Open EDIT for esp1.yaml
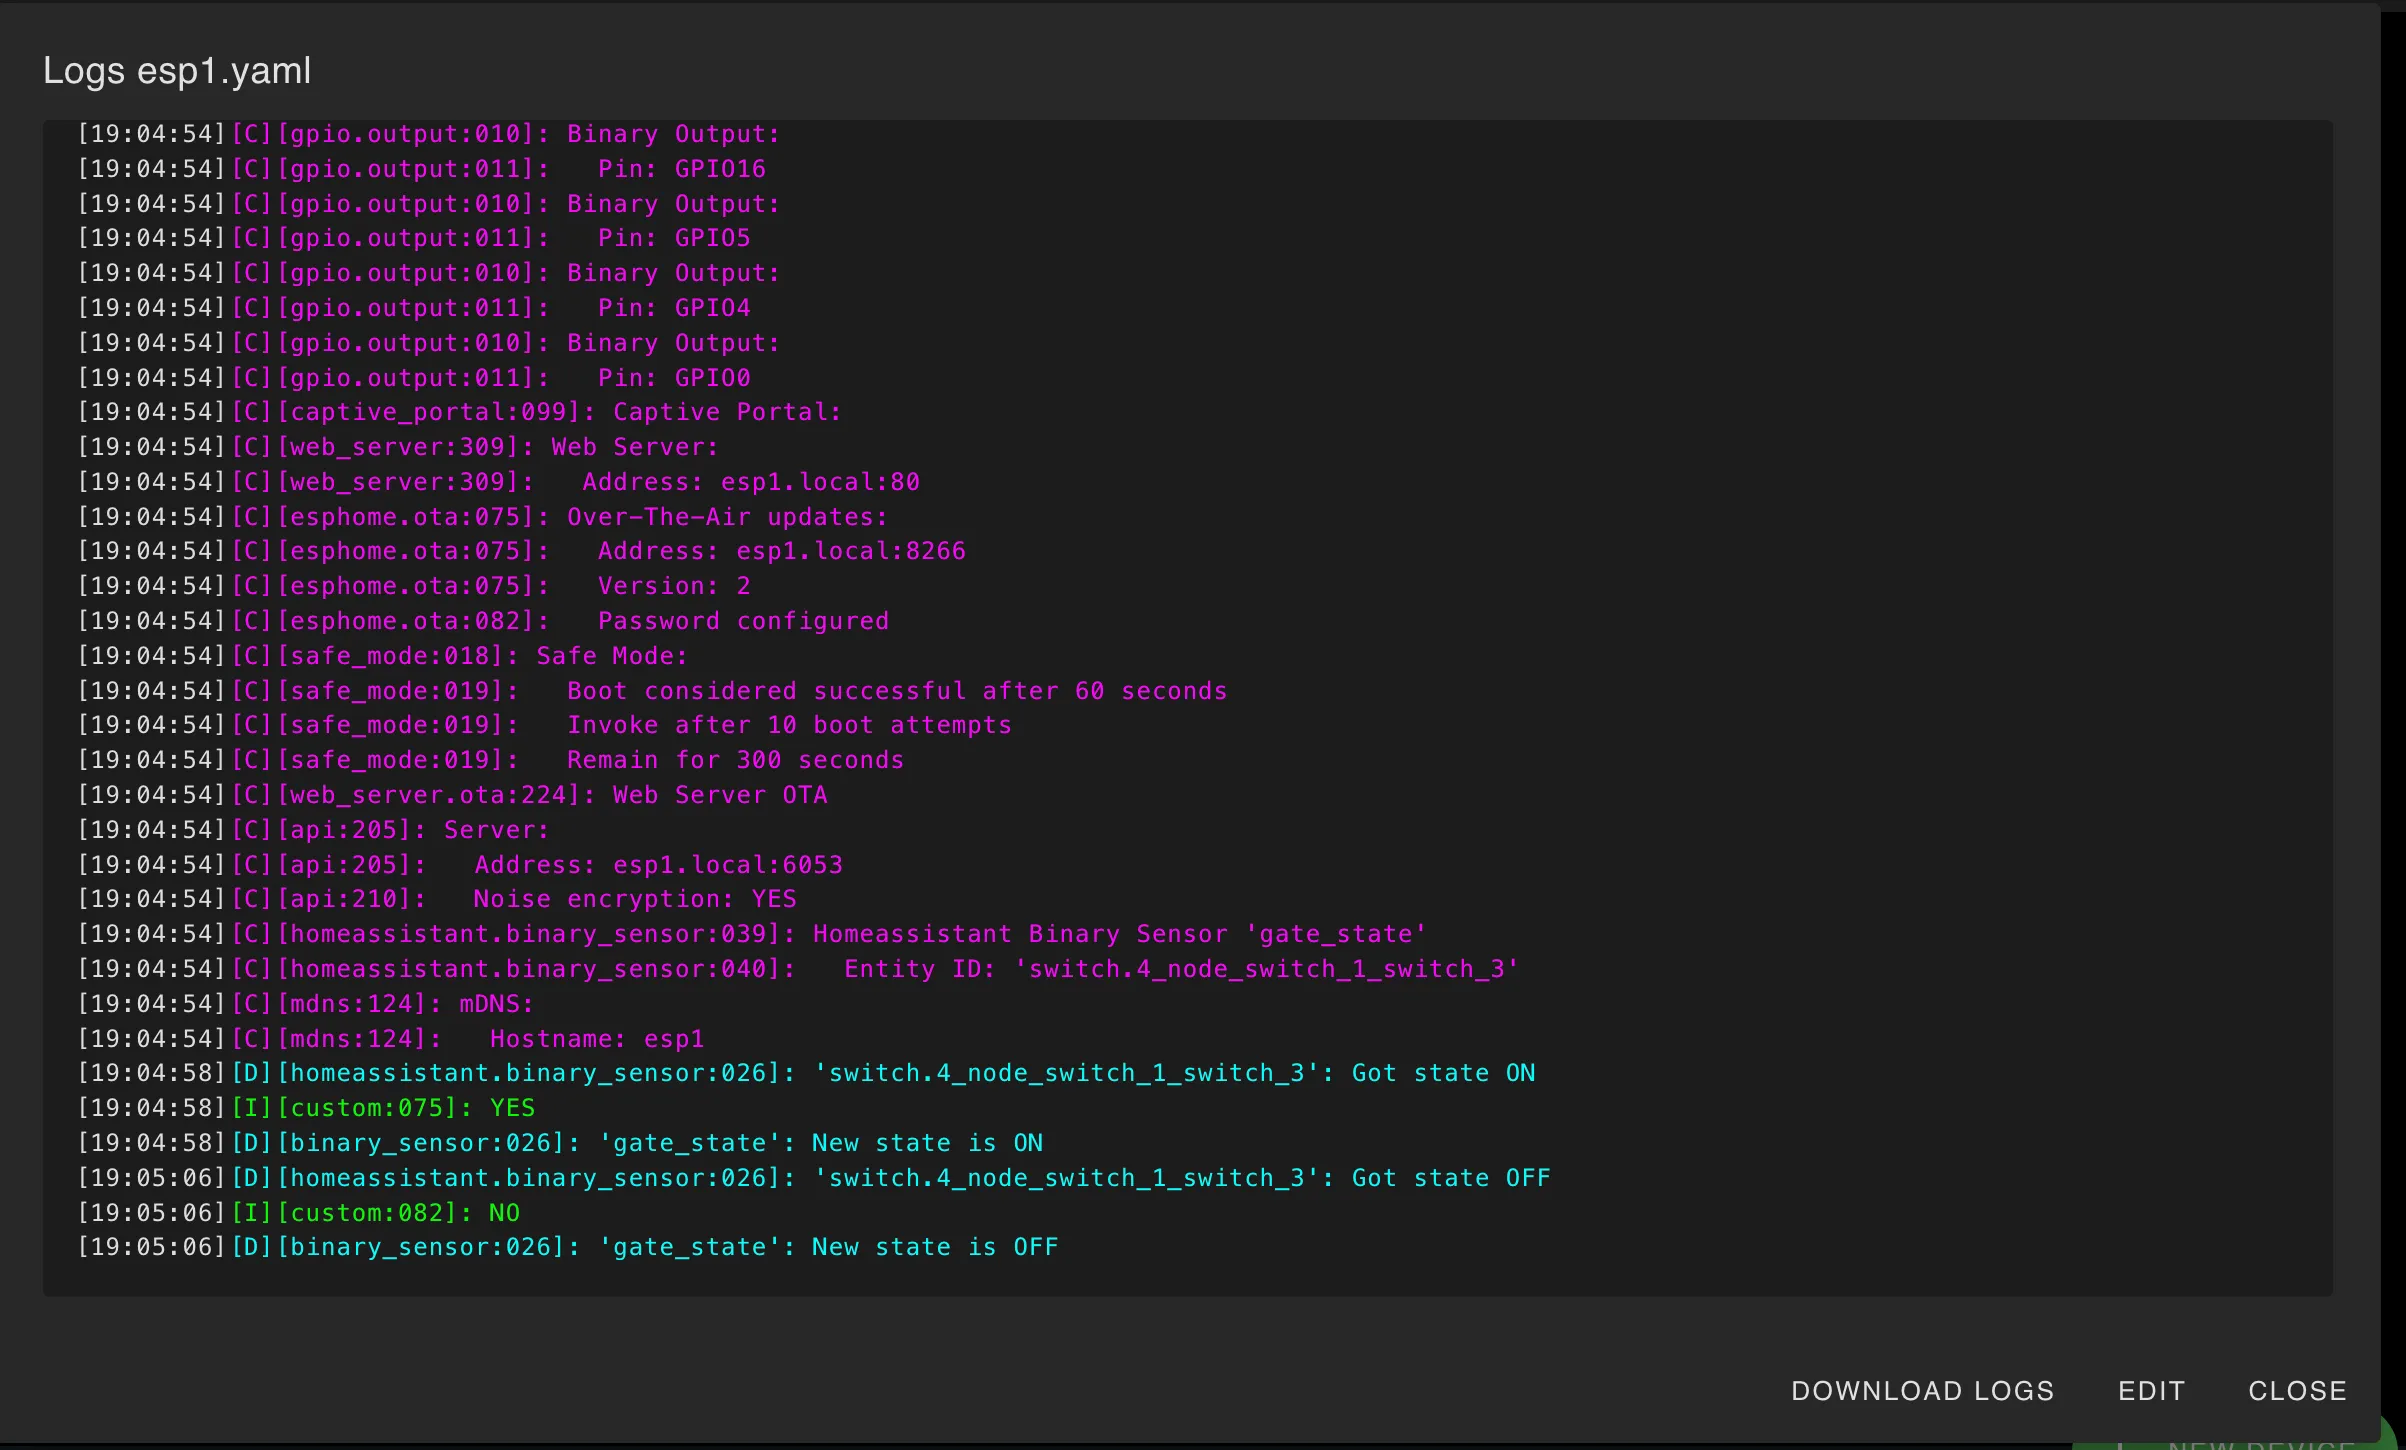The image size is (2406, 1450). coord(2151,1390)
